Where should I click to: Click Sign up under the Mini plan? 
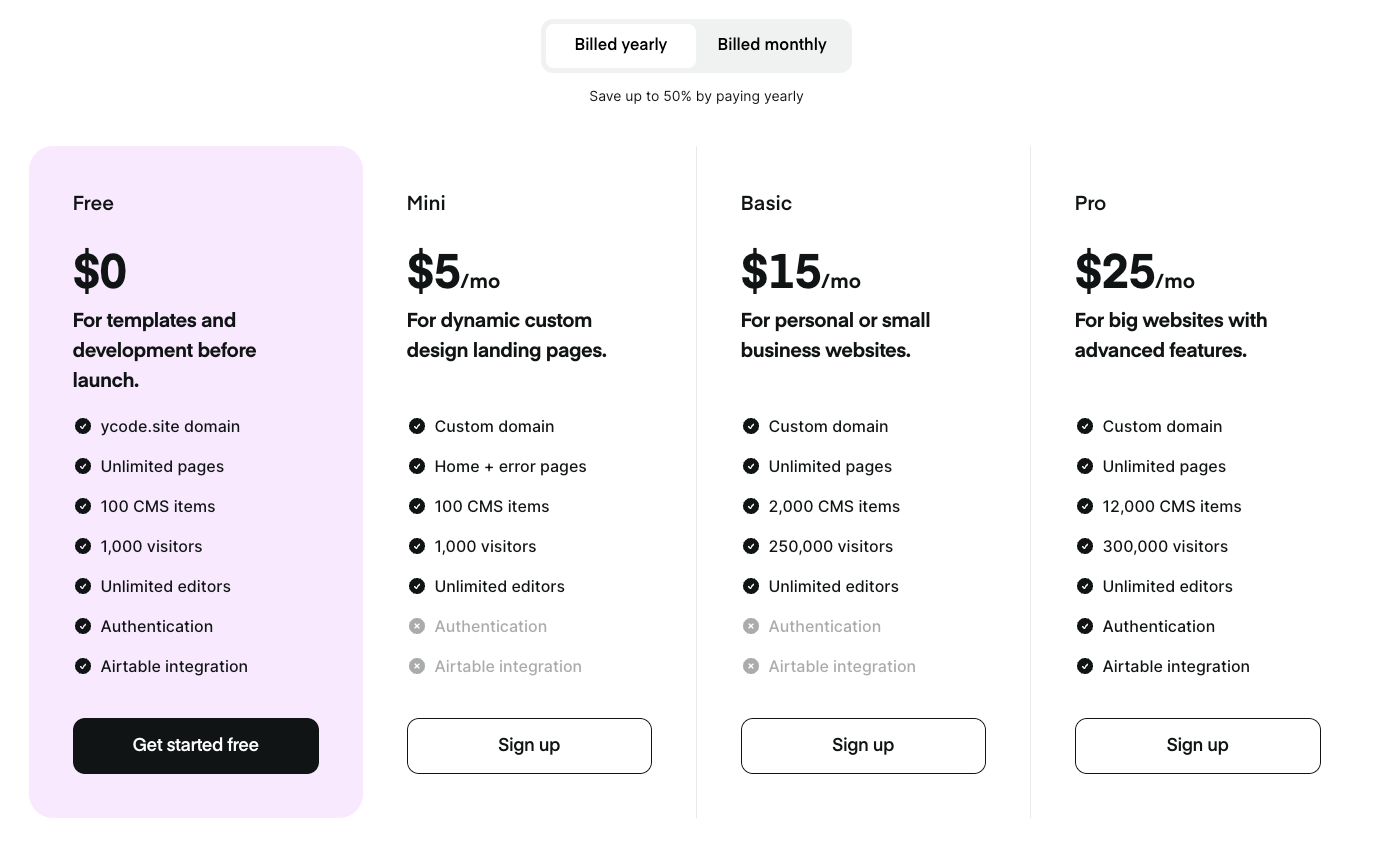529,745
